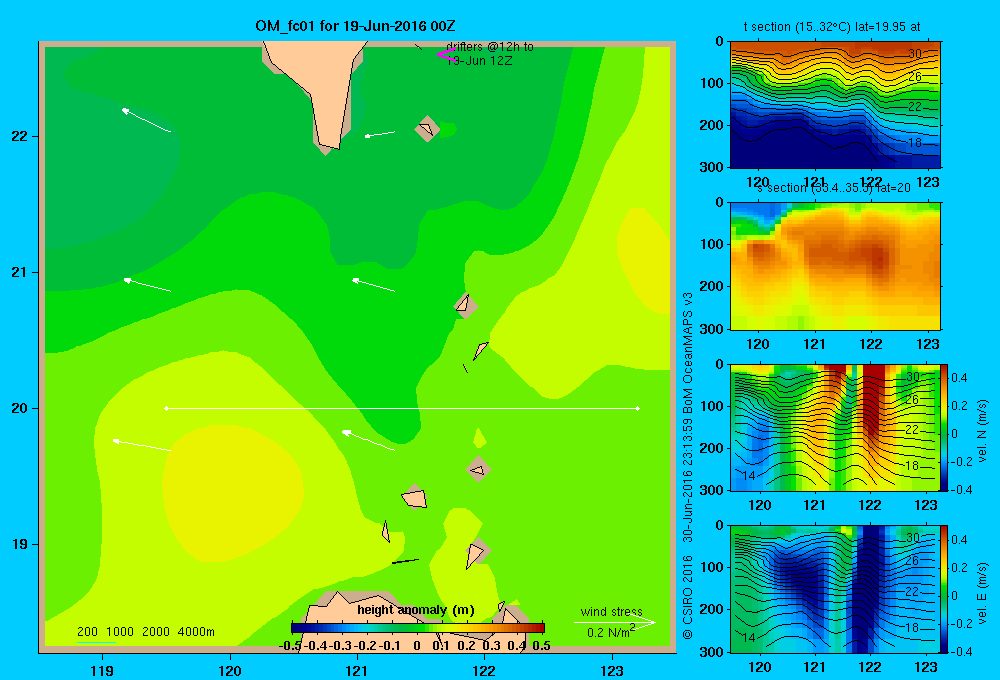Image resolution: width=1000 pixels, height=680 pixels.
Task: Click the 18 isotherm label in the t section
Action: pos(915,143)
